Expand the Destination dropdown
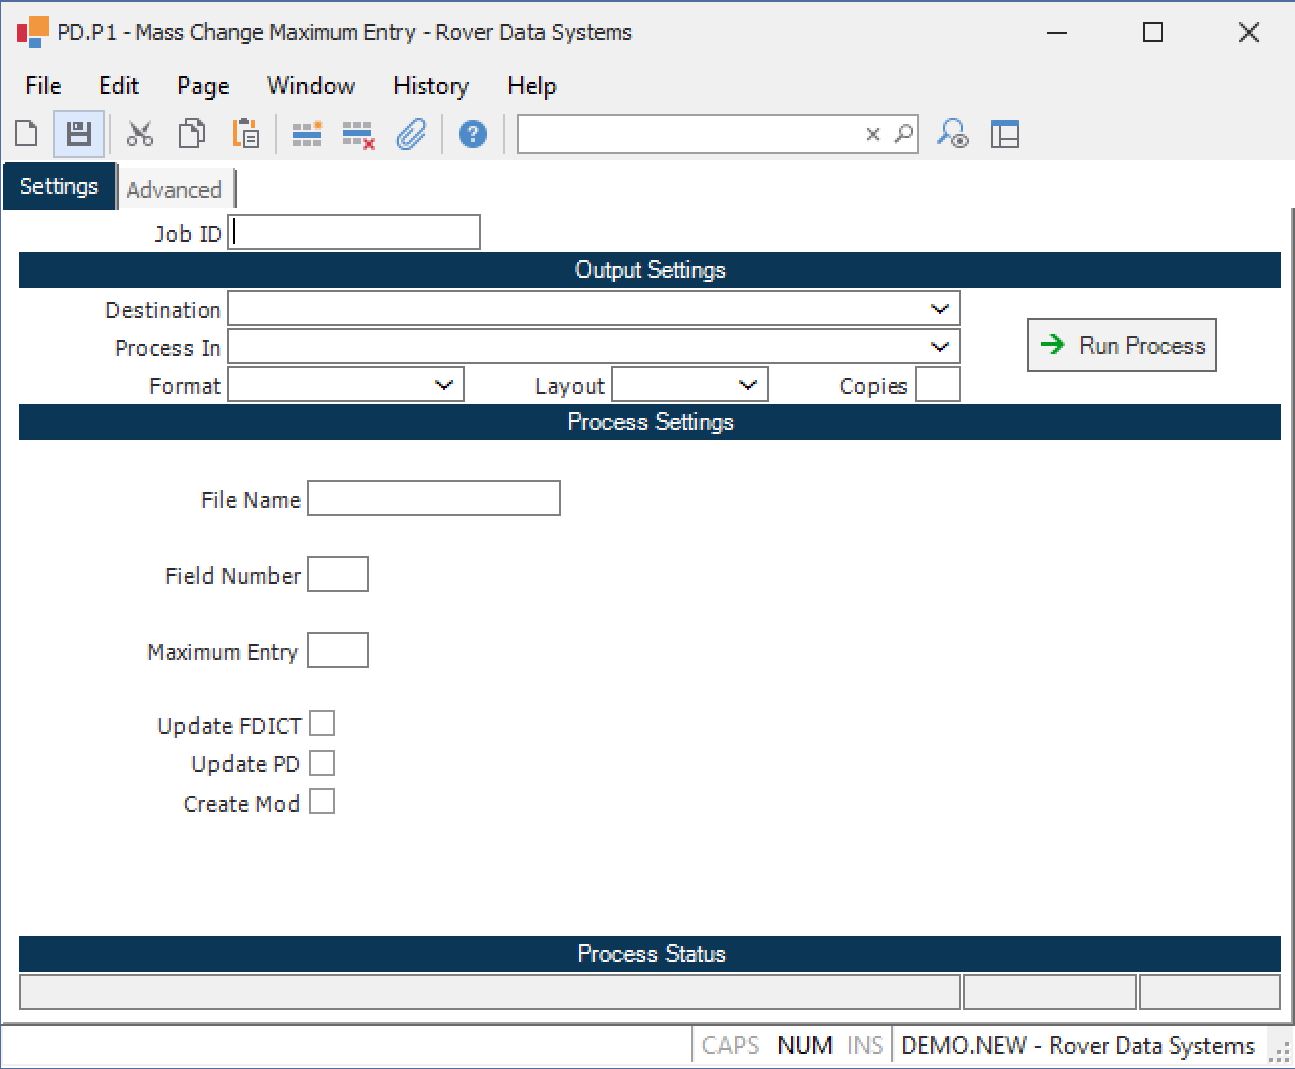This screenshot has height=1069, width=1295. pos(939,309)
